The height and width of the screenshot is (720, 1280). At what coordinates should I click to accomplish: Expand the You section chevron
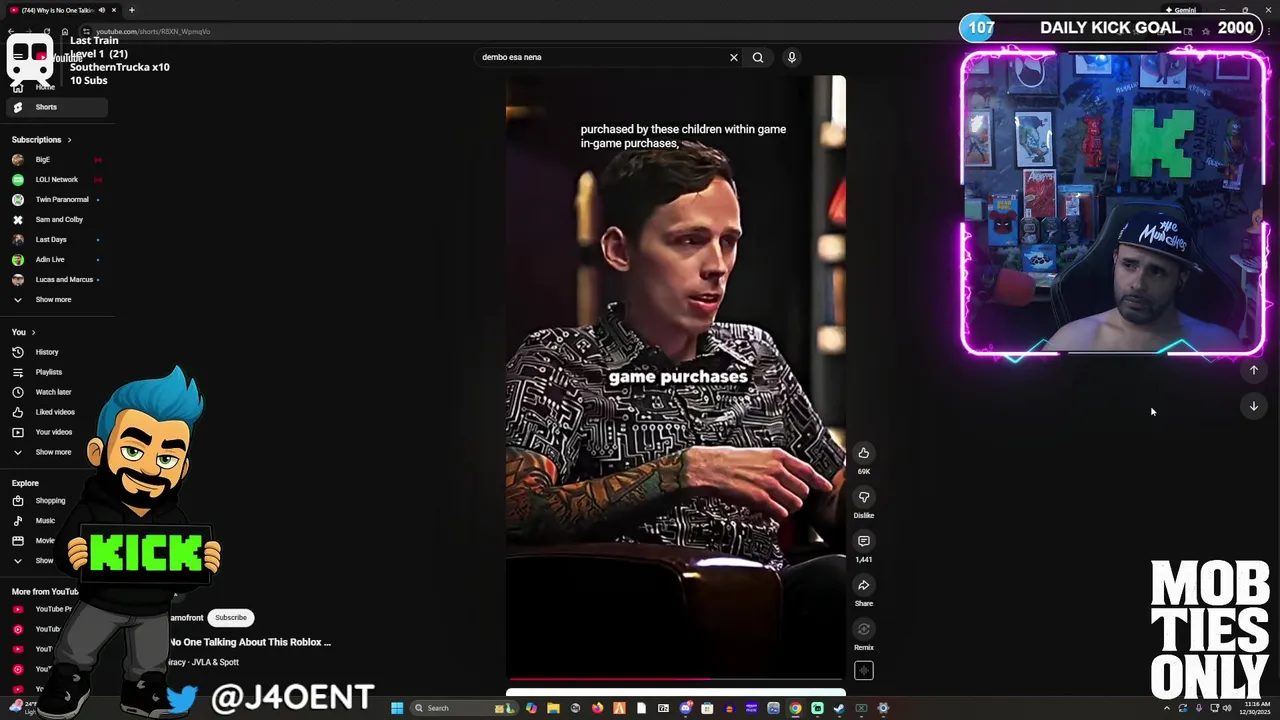pos(33,332)
